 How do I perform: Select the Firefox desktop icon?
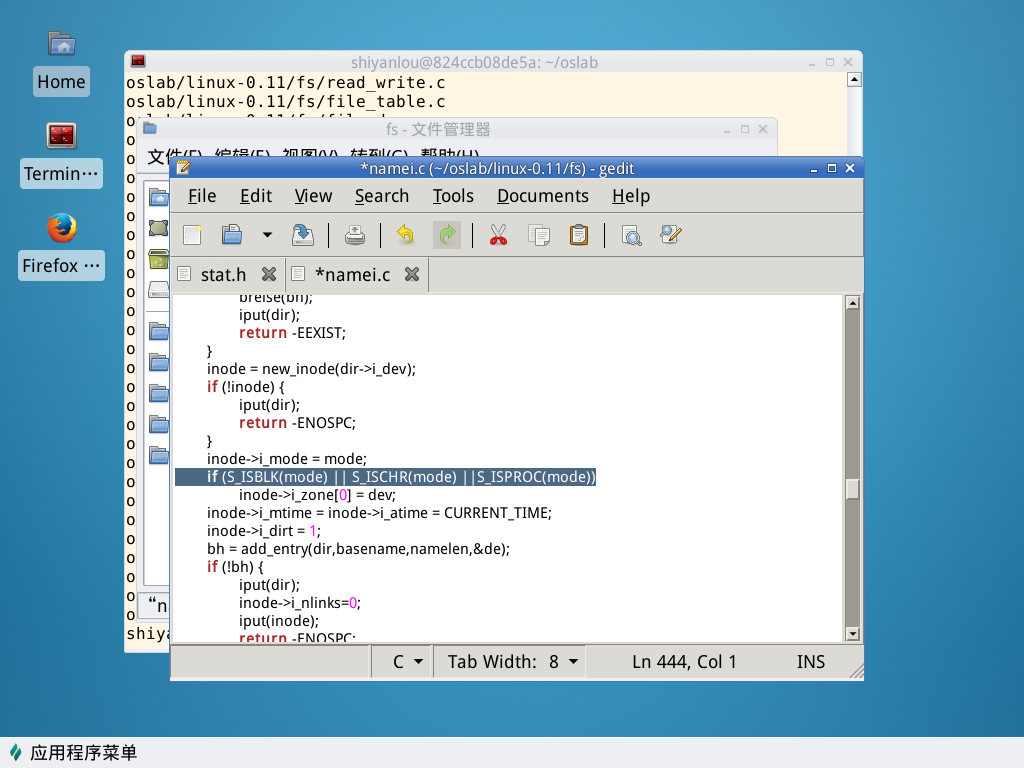coord(61,229)
